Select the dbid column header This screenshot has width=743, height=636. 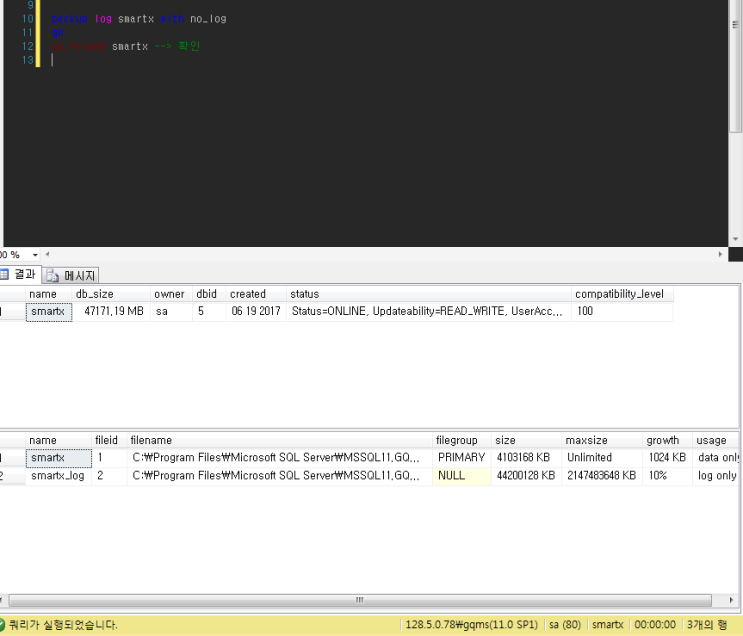(x=209, y=294)
